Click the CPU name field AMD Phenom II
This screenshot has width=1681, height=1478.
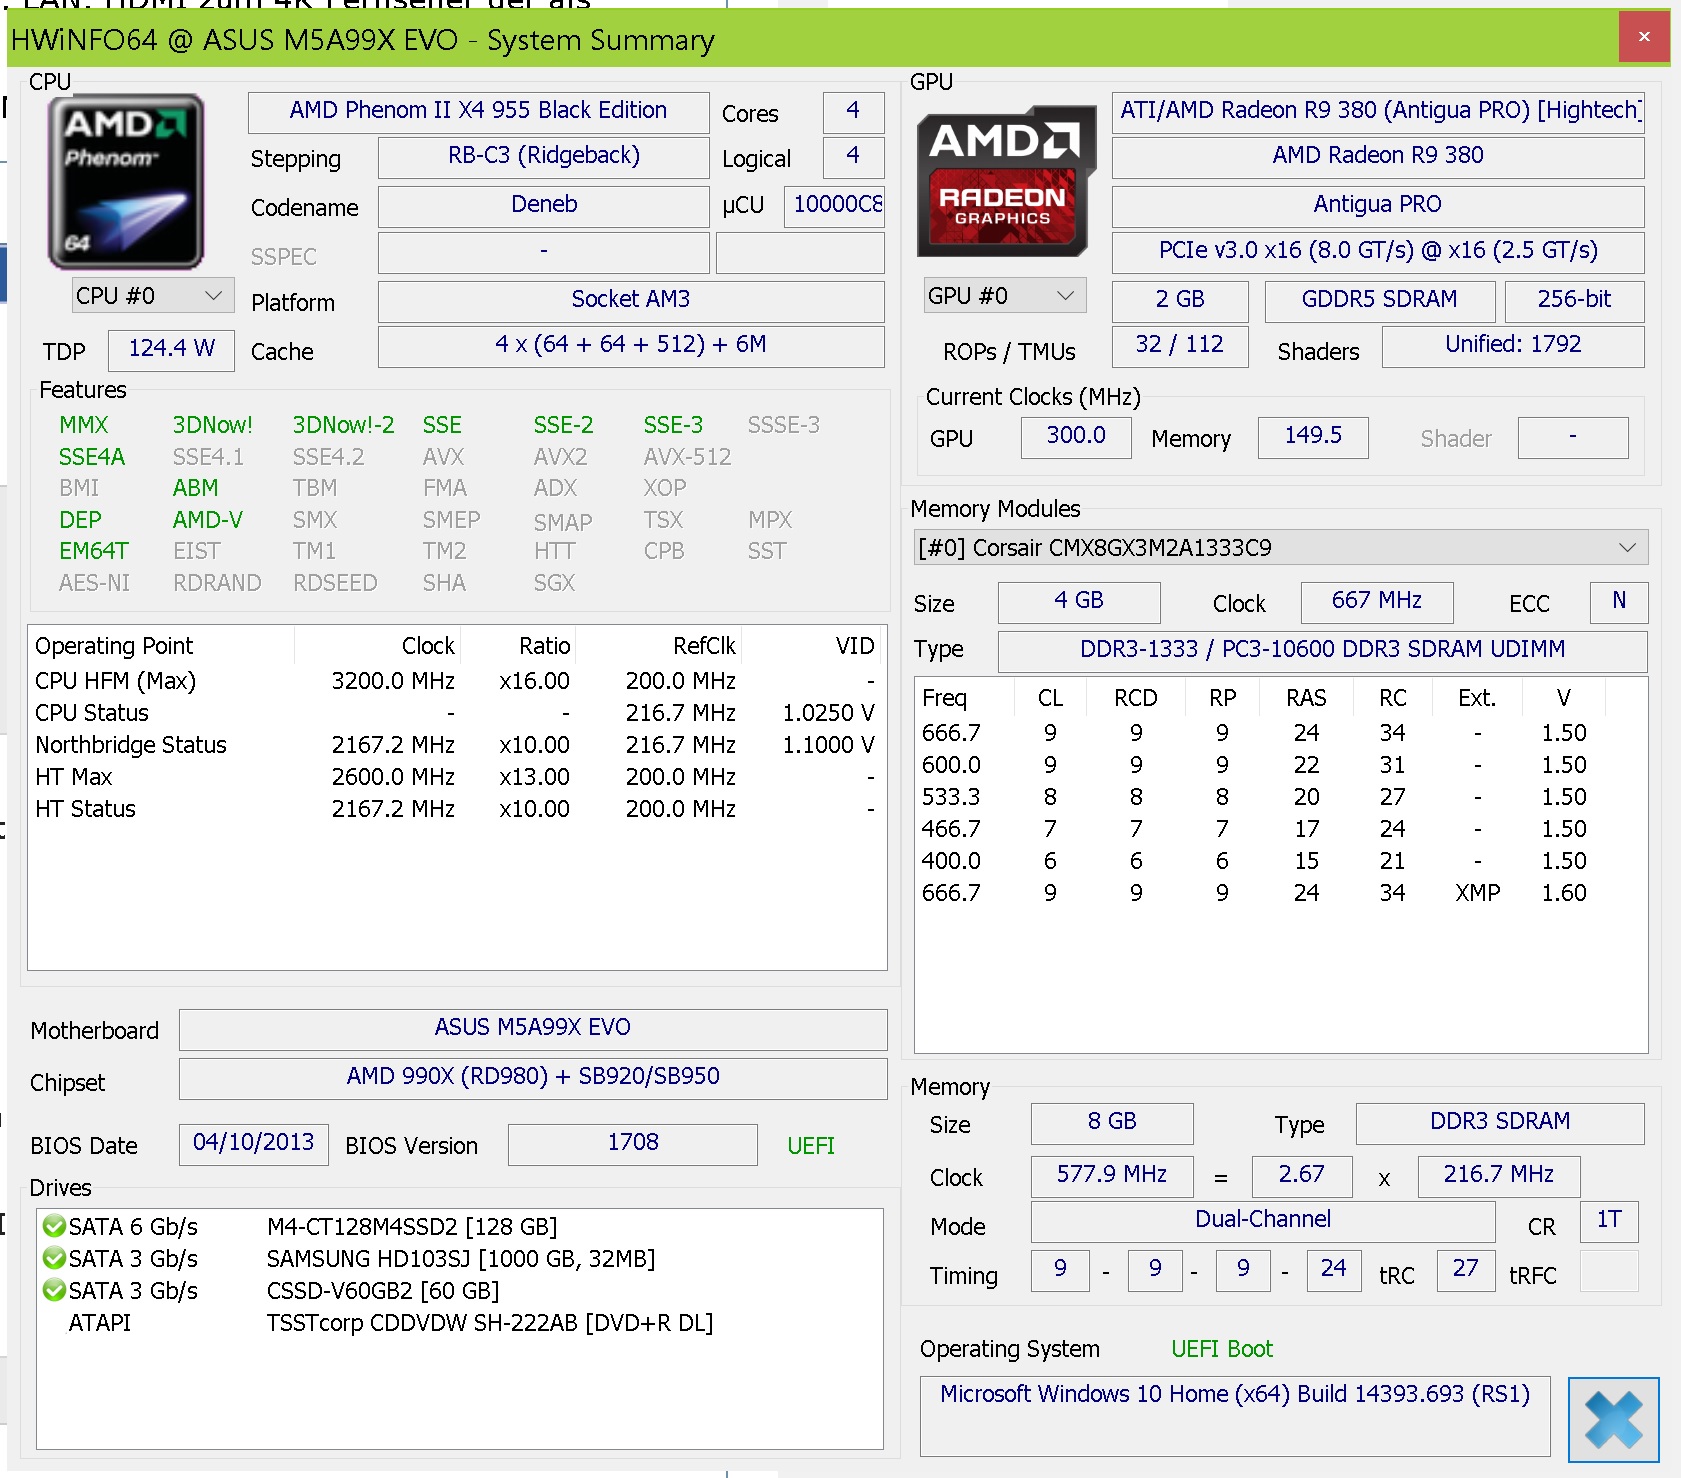pyautogui.click(x=479, y=112)
